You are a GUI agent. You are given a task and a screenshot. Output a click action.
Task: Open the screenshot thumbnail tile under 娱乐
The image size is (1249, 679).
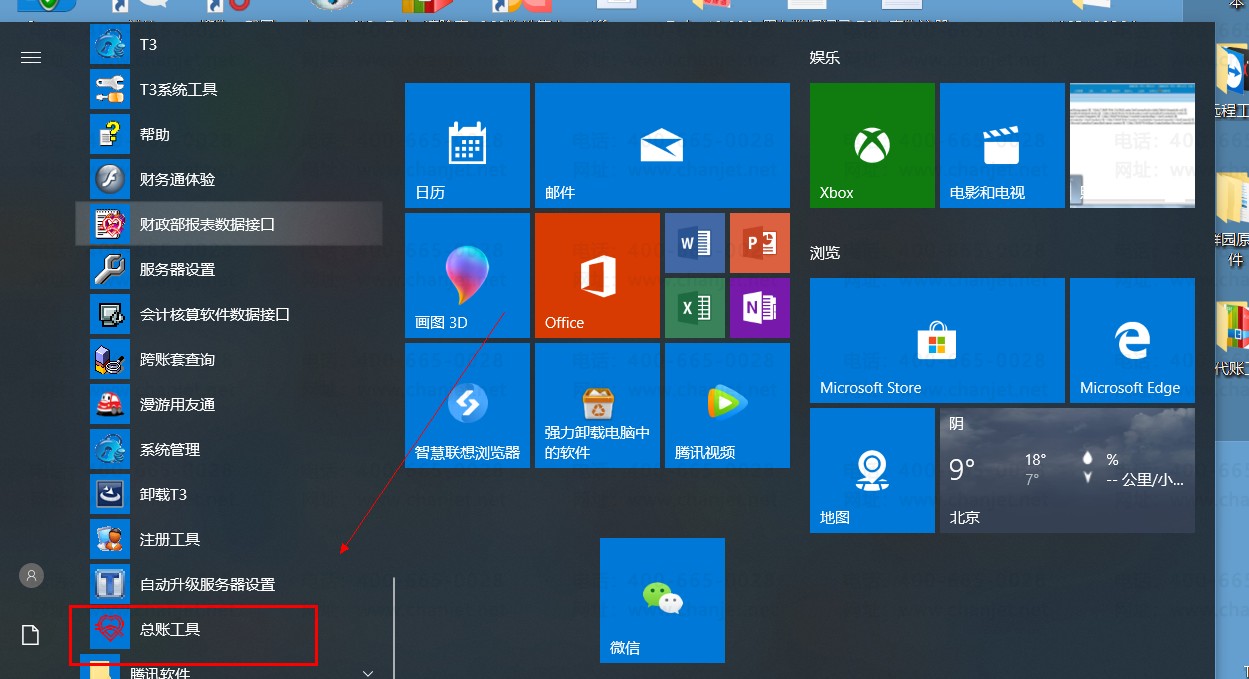(x=1132, y=145)
